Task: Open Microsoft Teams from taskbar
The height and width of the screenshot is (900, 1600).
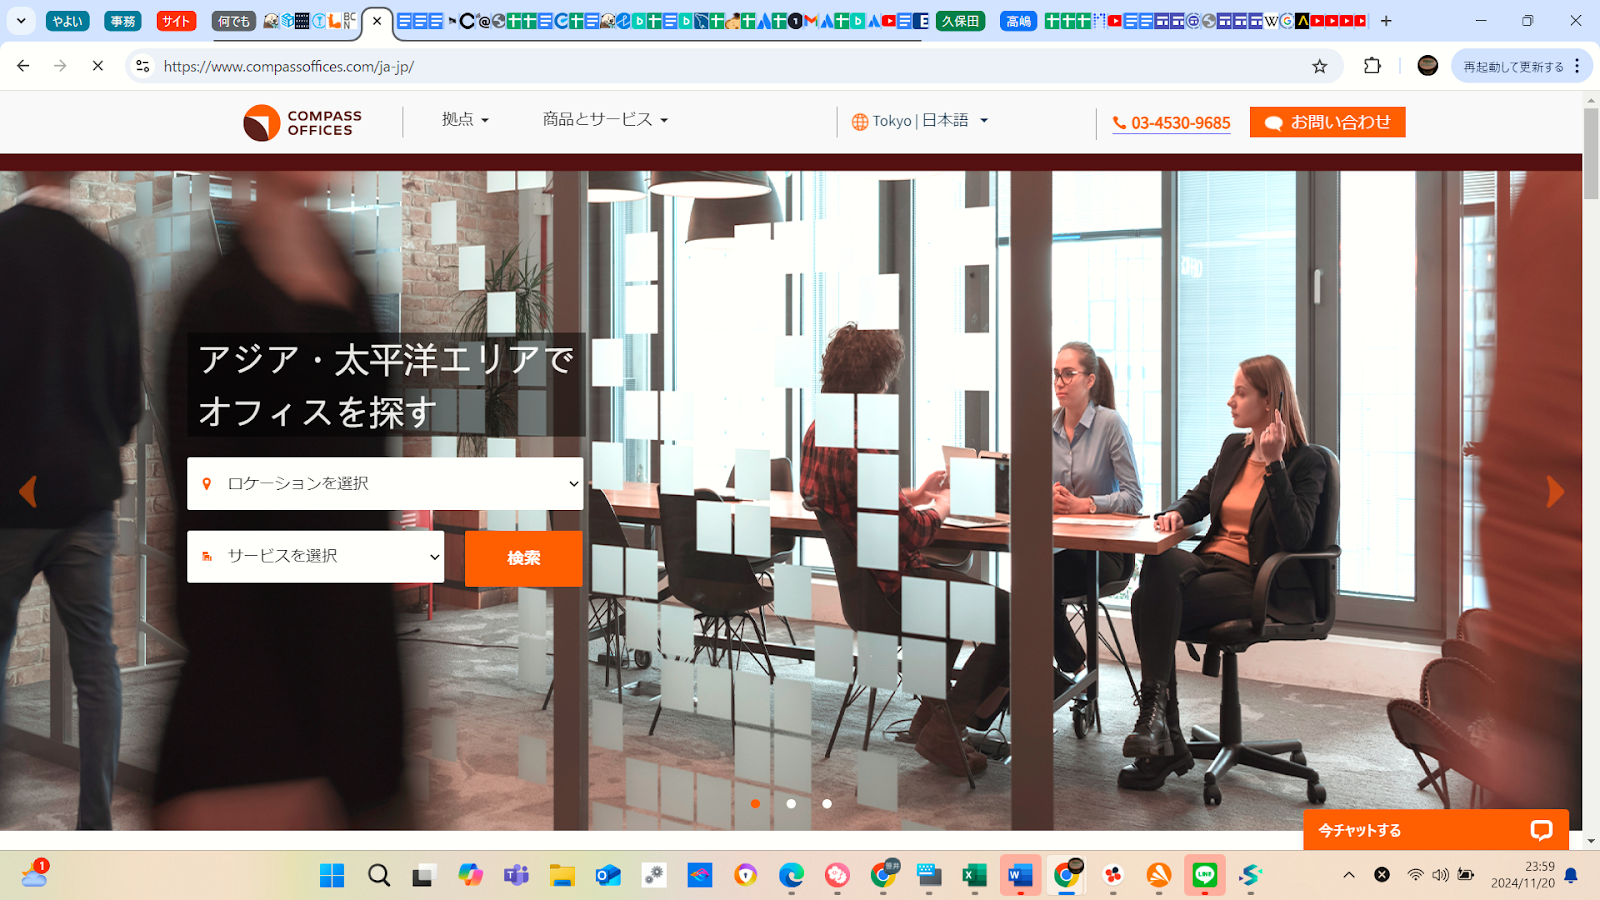Action: tap(516, 876)
